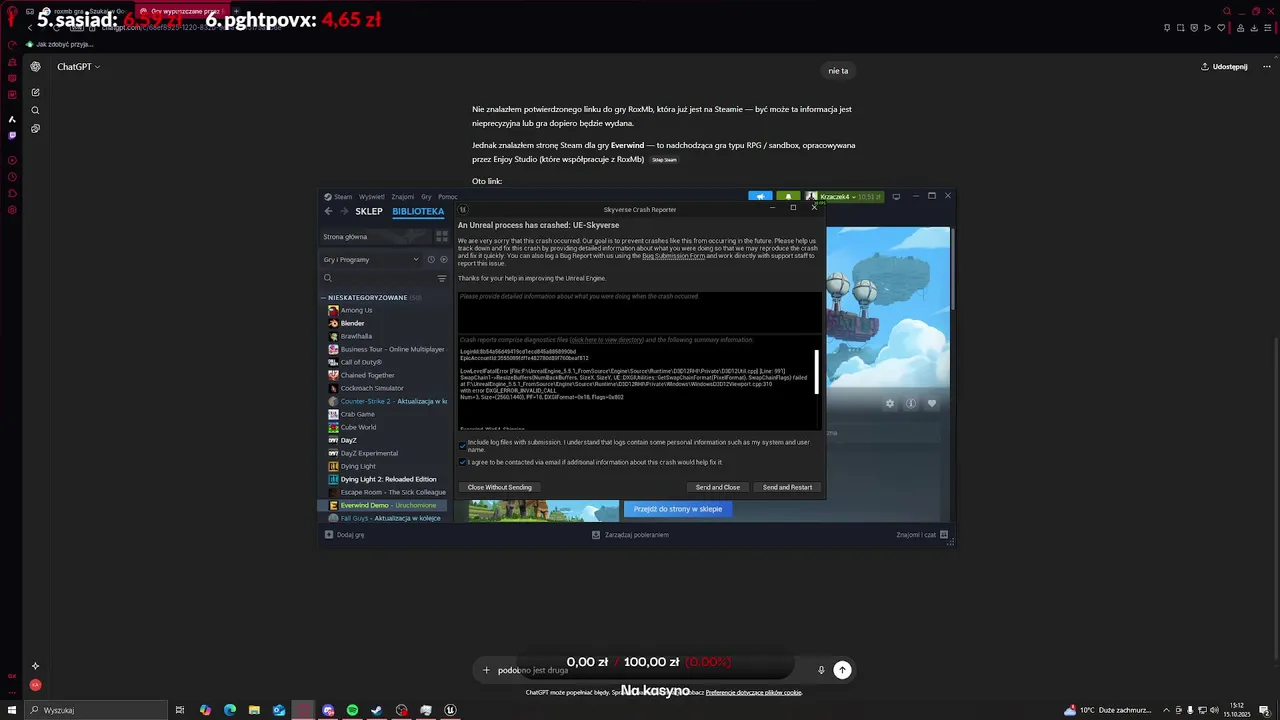Click Steam library search magnifier icon
Screen dimensions: 1280x720
(x=327, y=278)
